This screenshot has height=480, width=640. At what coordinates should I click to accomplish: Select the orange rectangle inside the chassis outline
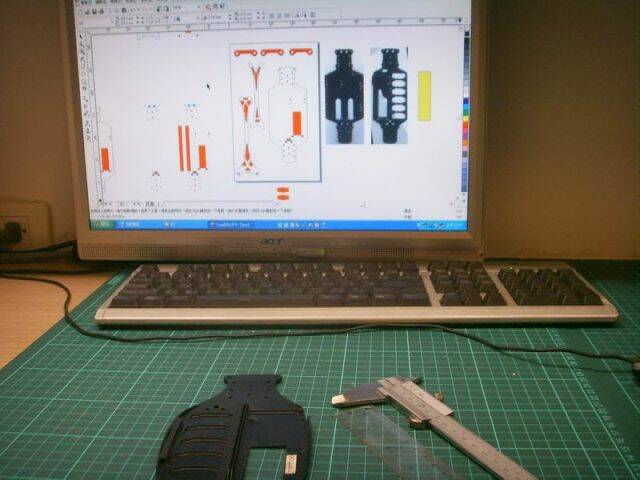coord(297,124)
